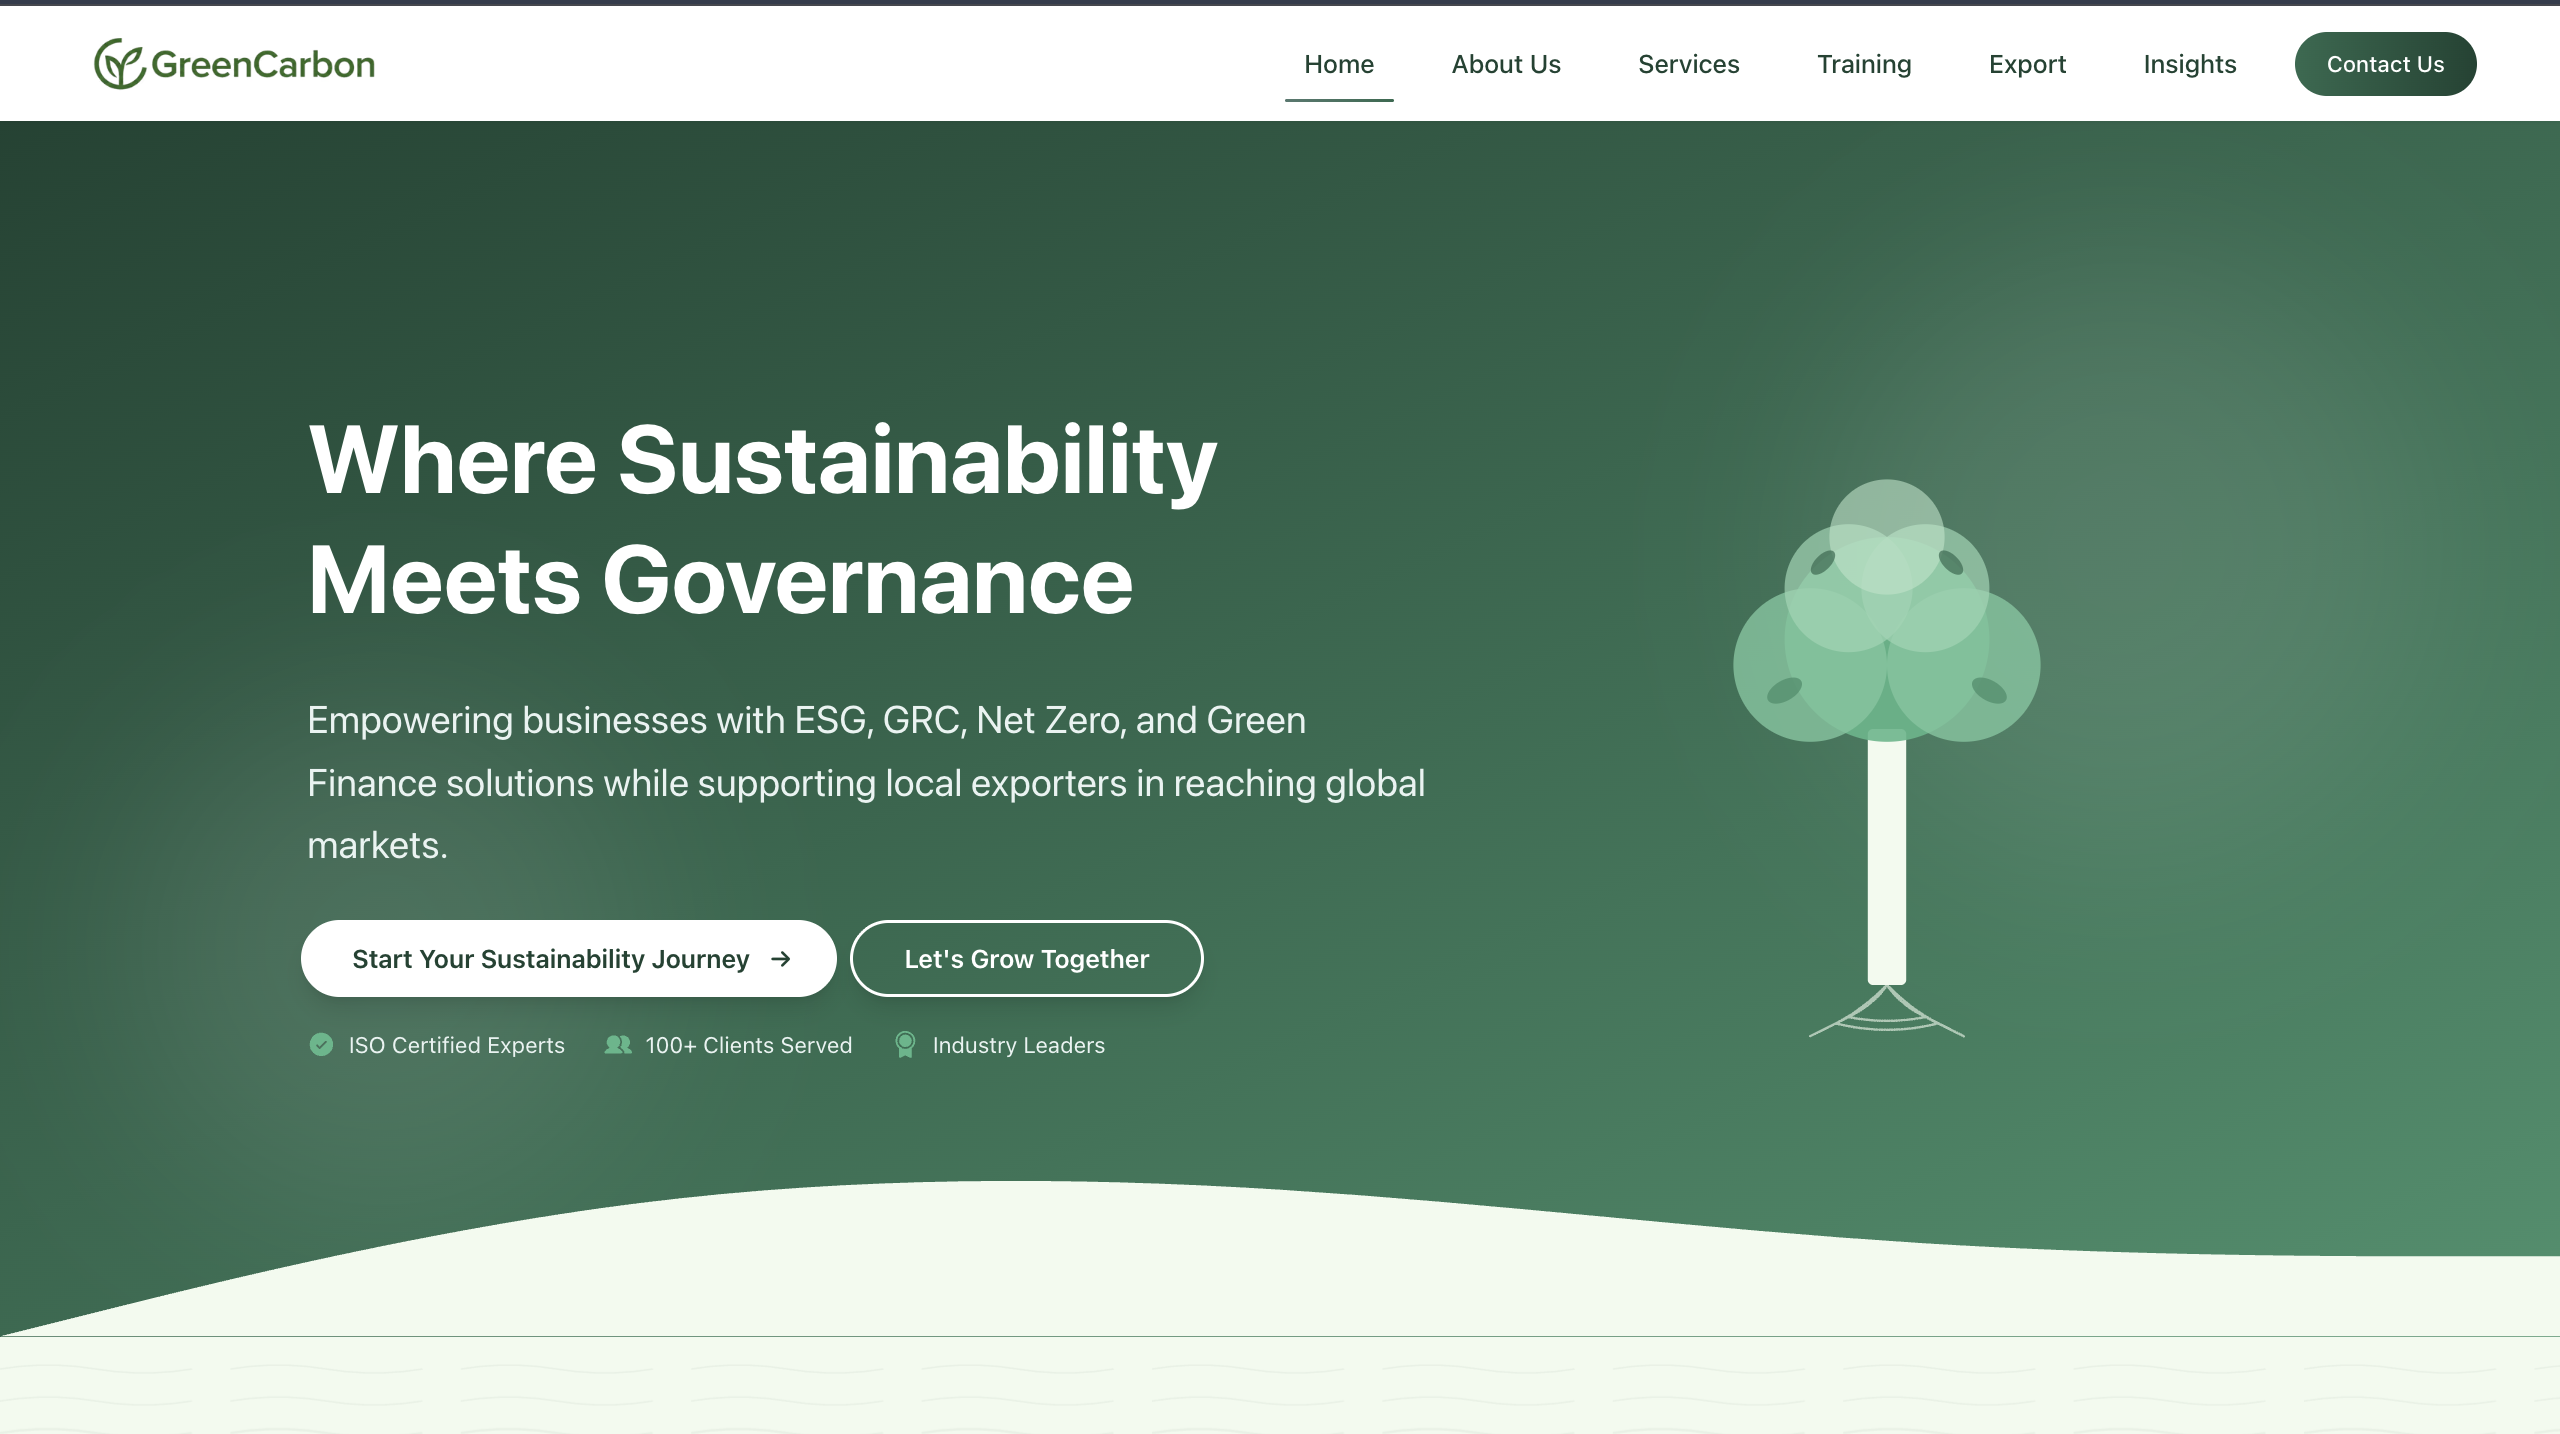
Task: Go to About Us page
Action: click(x=1505, y=64)
